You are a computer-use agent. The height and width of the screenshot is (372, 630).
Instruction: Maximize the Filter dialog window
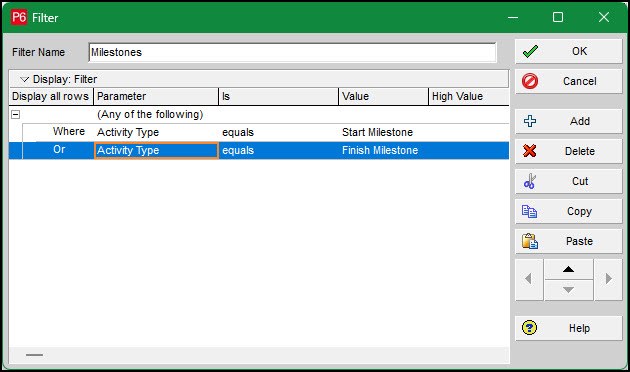tap(558, 17)
